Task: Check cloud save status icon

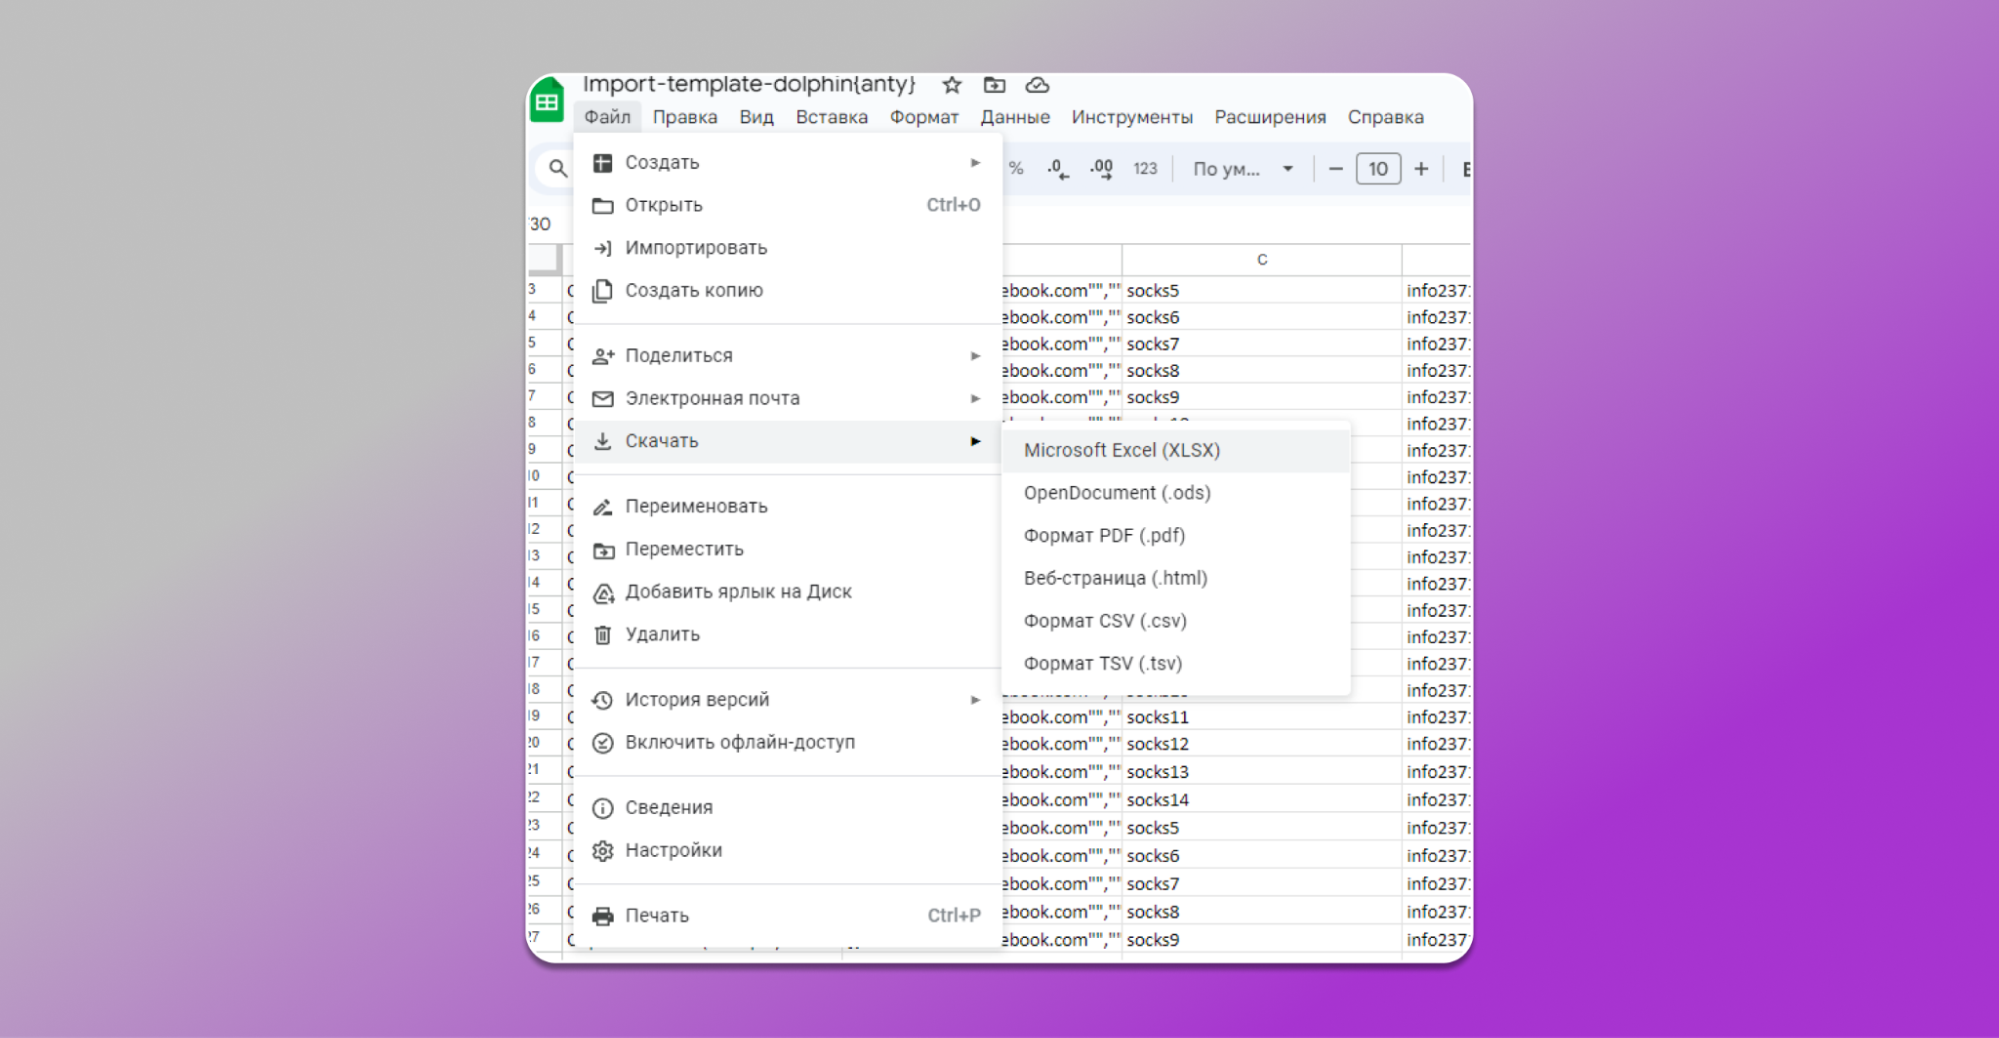Action: pyautogui.click(x=1037, y=85)
